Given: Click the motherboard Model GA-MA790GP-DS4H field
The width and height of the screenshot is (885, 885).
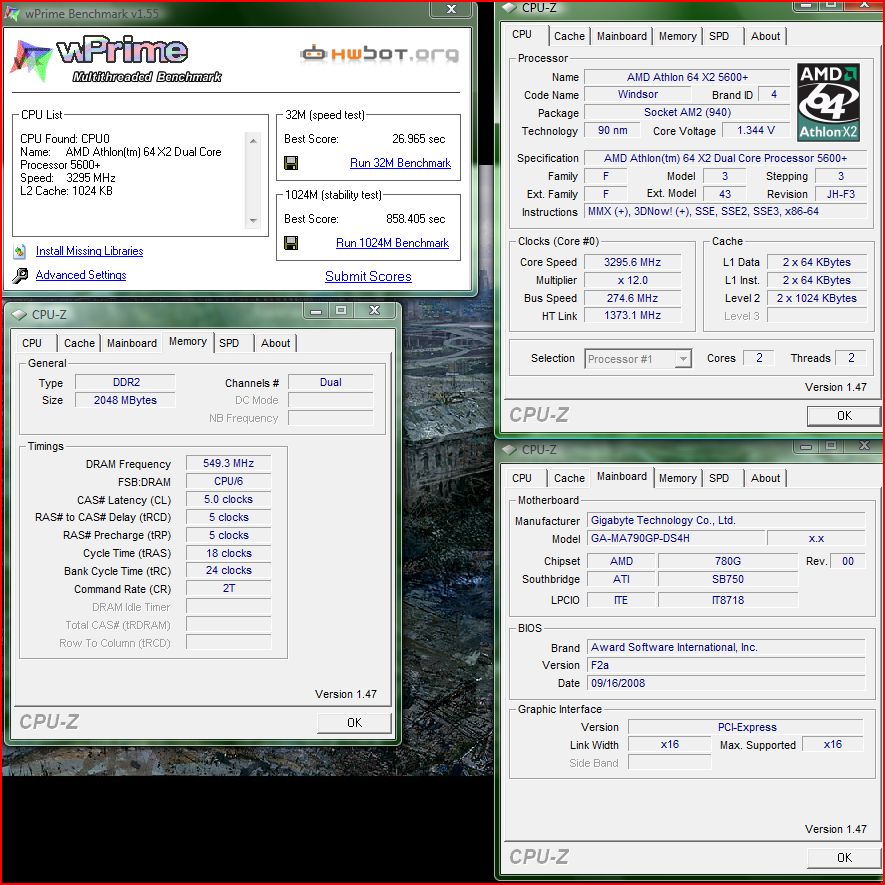Looking at the screenshot, I should pyautogui.click(x=676, y=538).
